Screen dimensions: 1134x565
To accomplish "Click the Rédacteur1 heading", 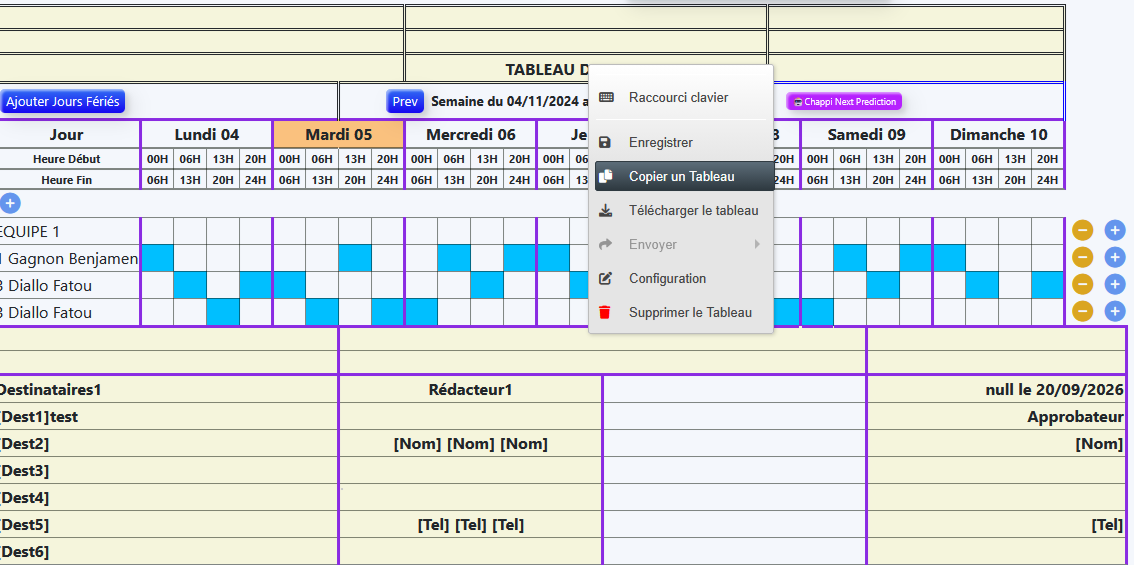I will tap(470, 390).
